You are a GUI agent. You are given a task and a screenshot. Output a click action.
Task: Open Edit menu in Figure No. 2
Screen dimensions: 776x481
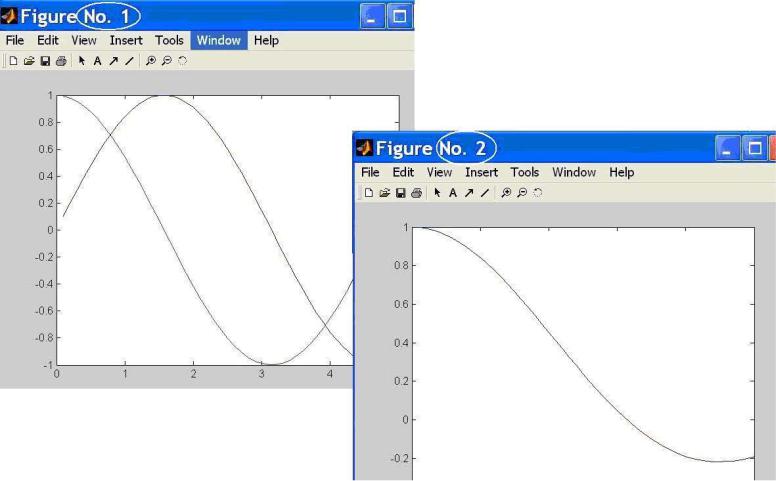tap(403, 172)
